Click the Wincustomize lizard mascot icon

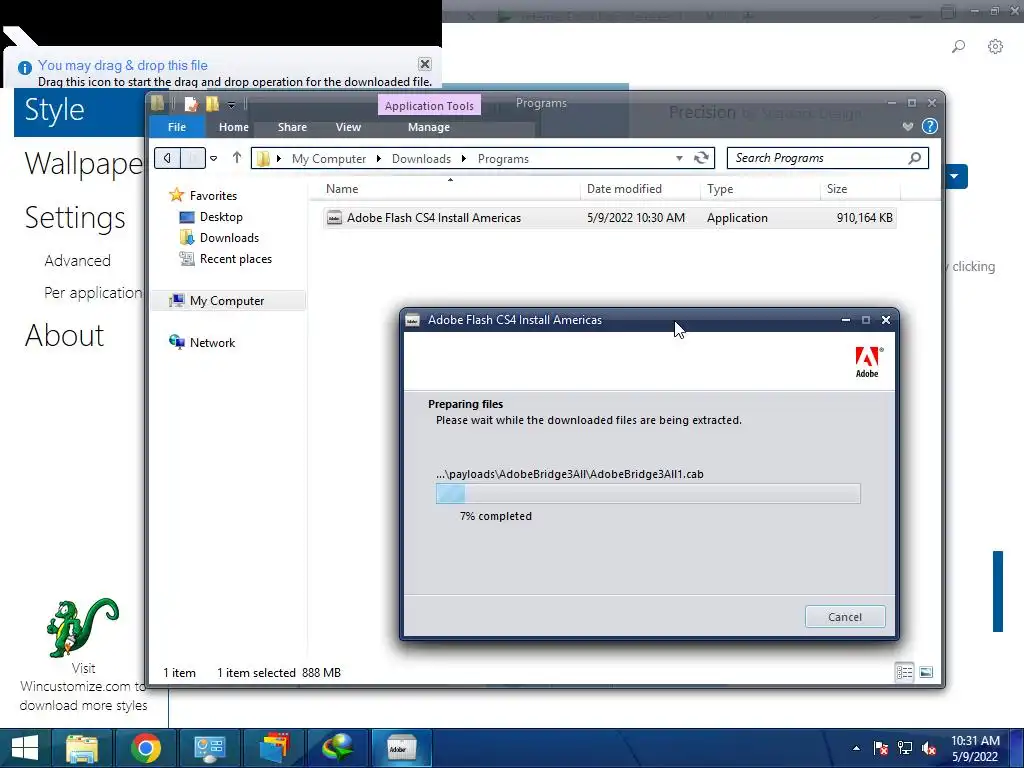82,628
